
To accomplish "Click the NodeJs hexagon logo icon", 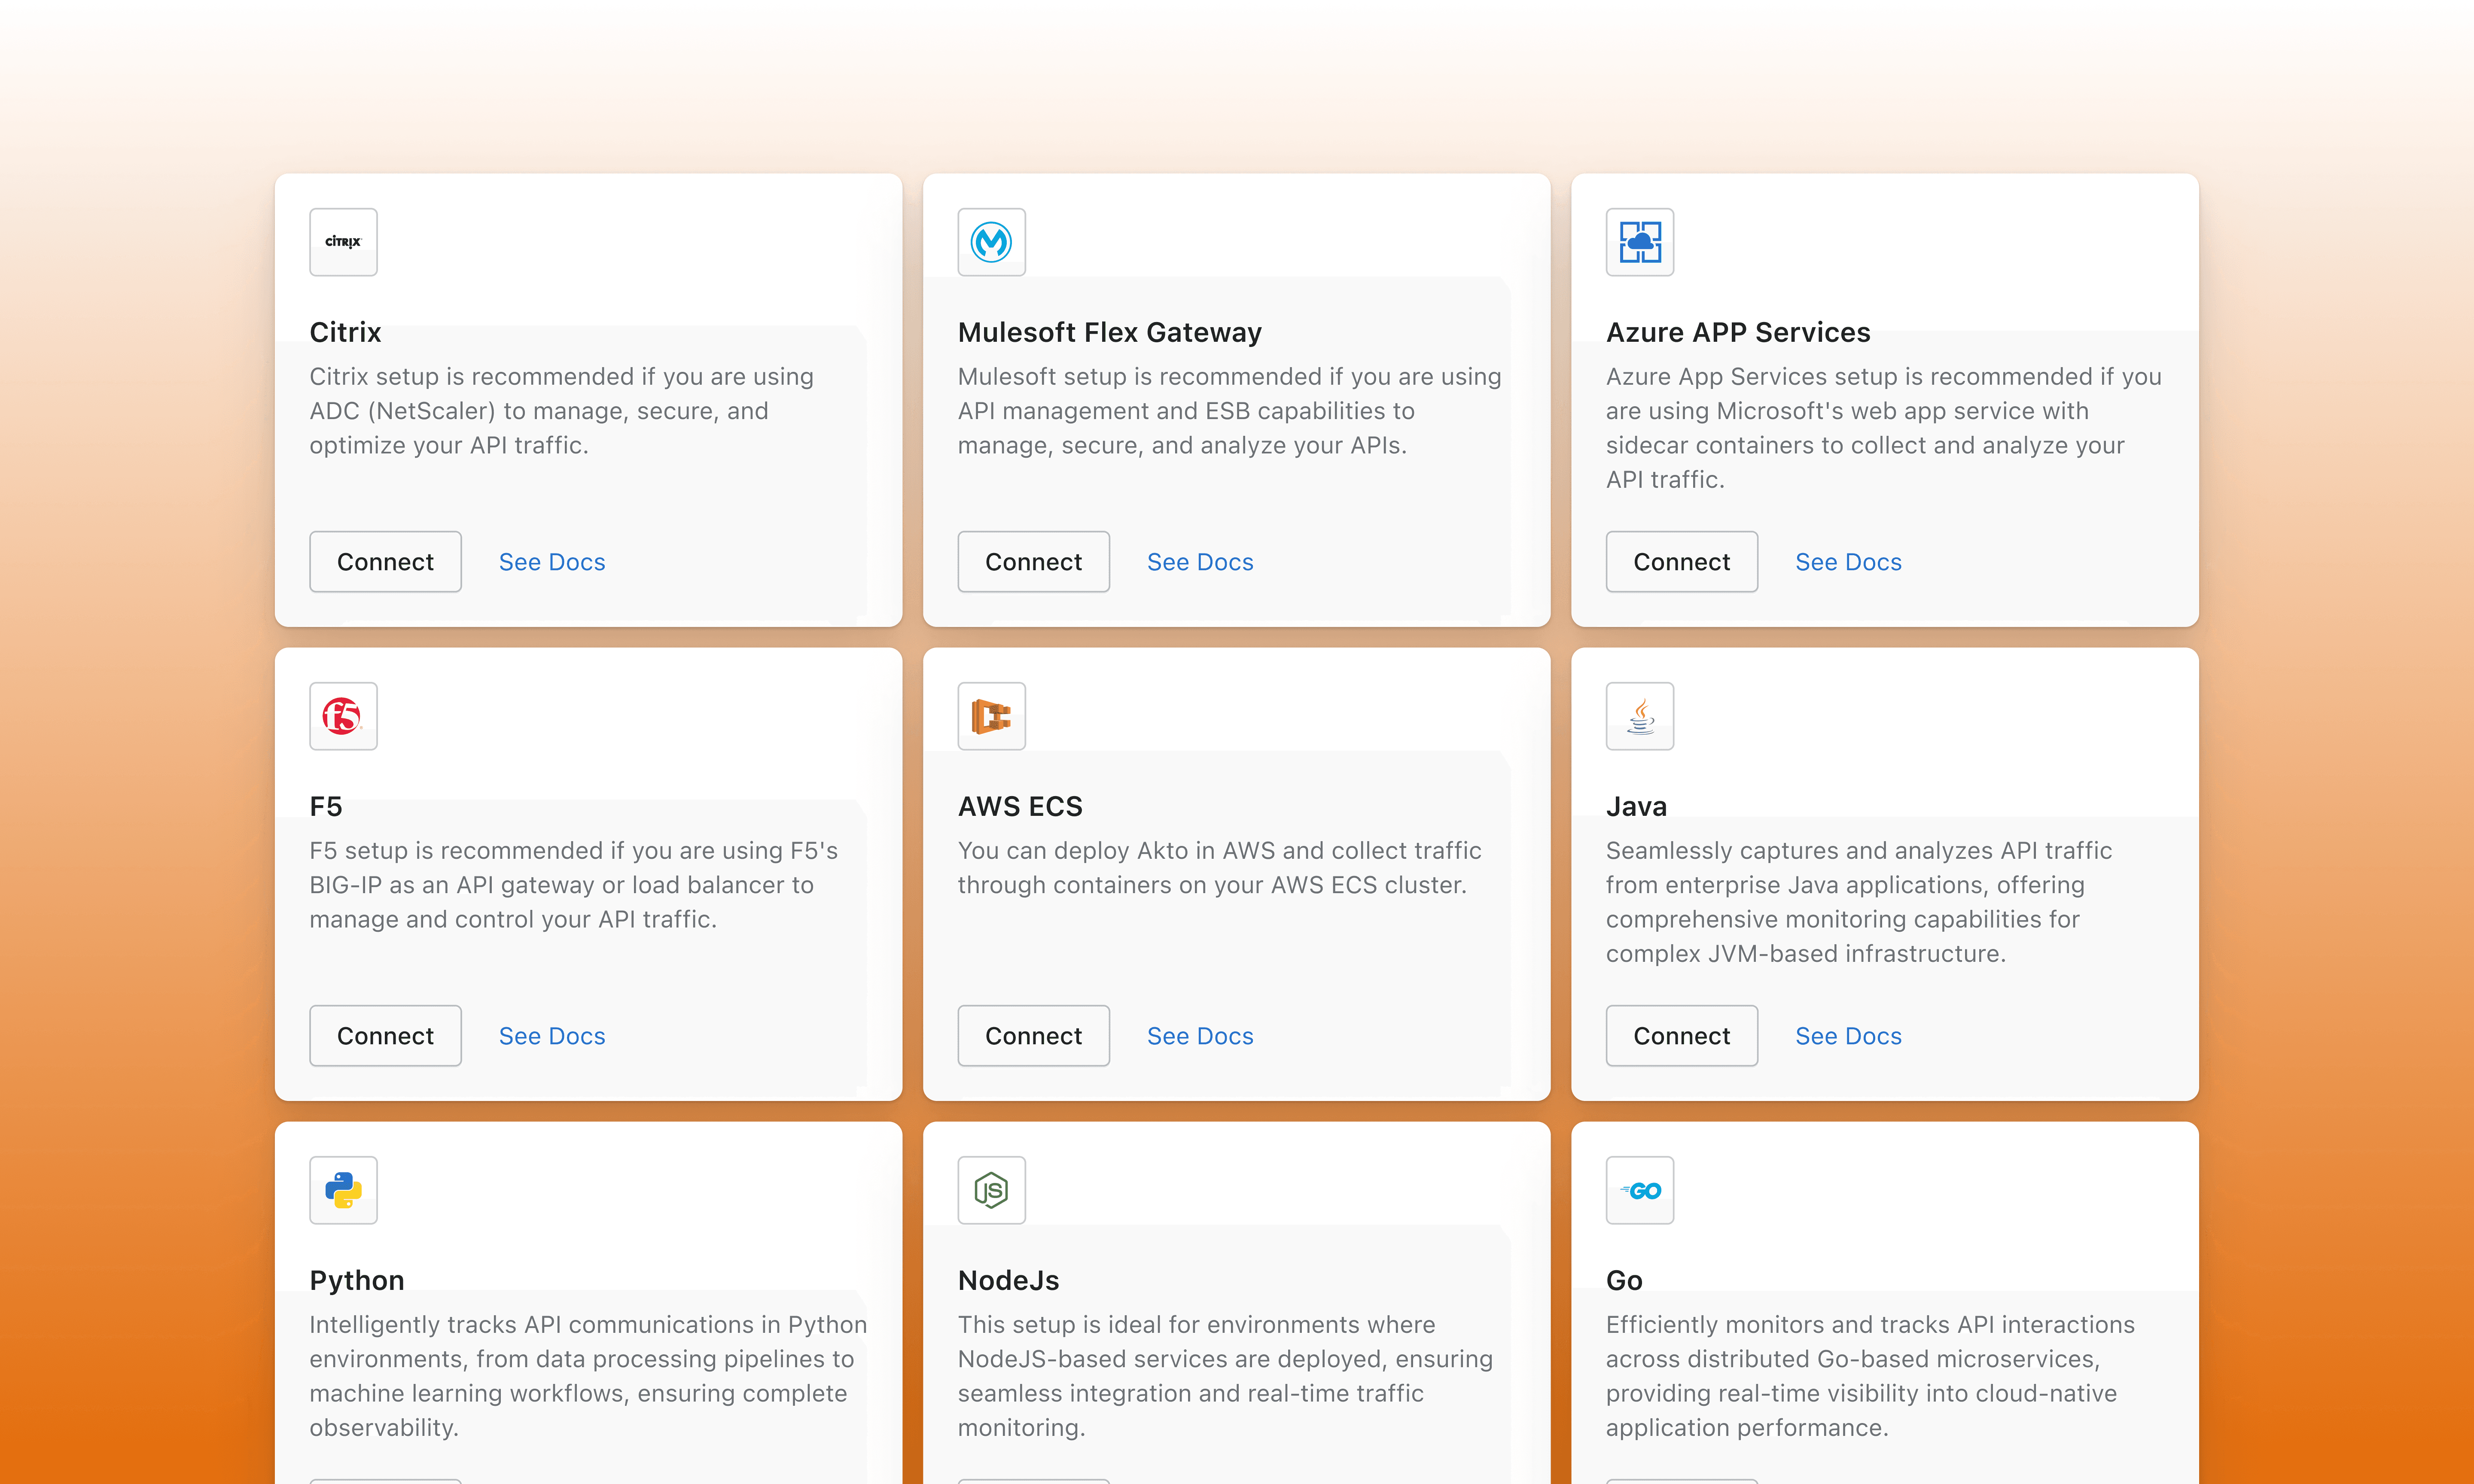I will click(991, 1190).
